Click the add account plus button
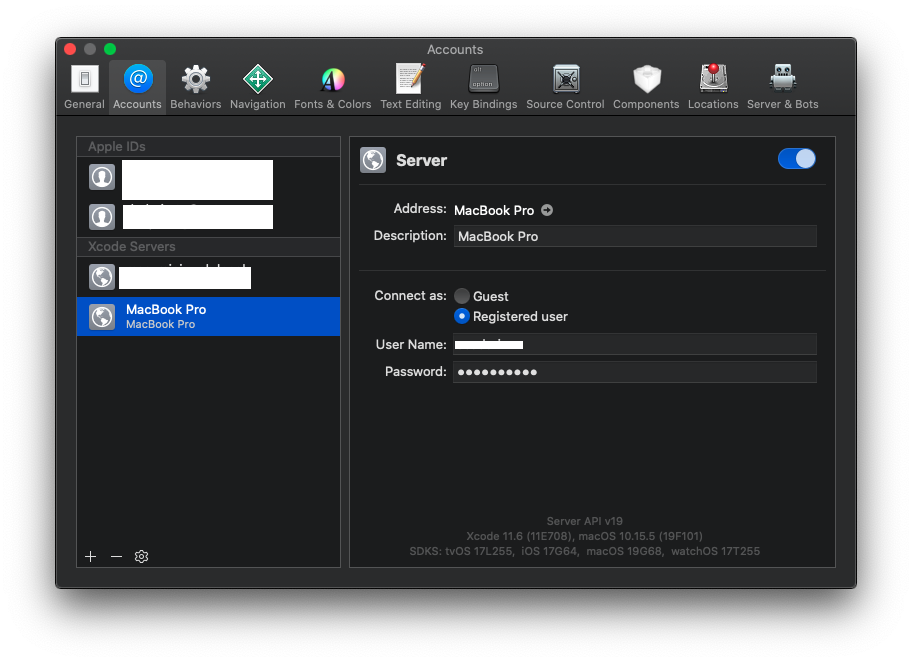Viewport: 912px width, 662px height. [91, 557]
